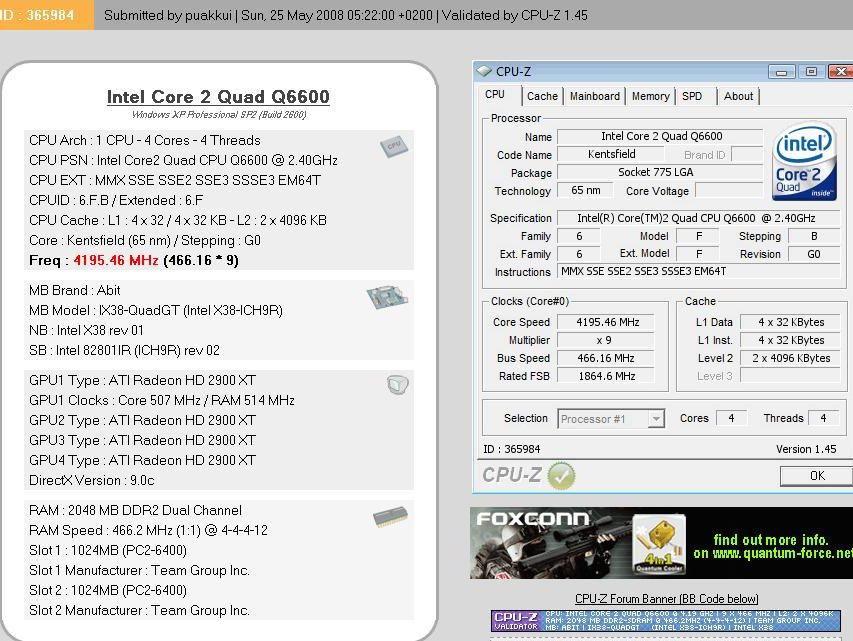853x641 pixels.
Task: Click 'Submitted by puakkui' header text
Action: click(168, 15)
